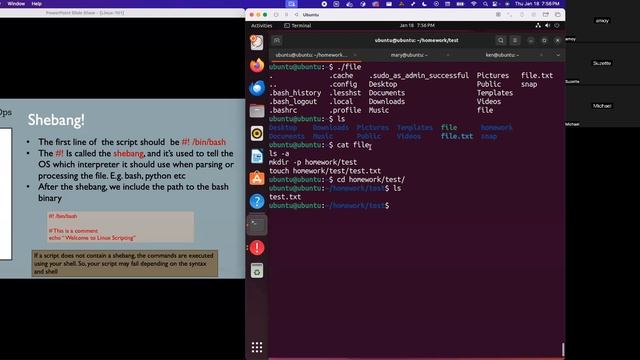Launch LibreOffice Writer from the dock

point(257,156)
